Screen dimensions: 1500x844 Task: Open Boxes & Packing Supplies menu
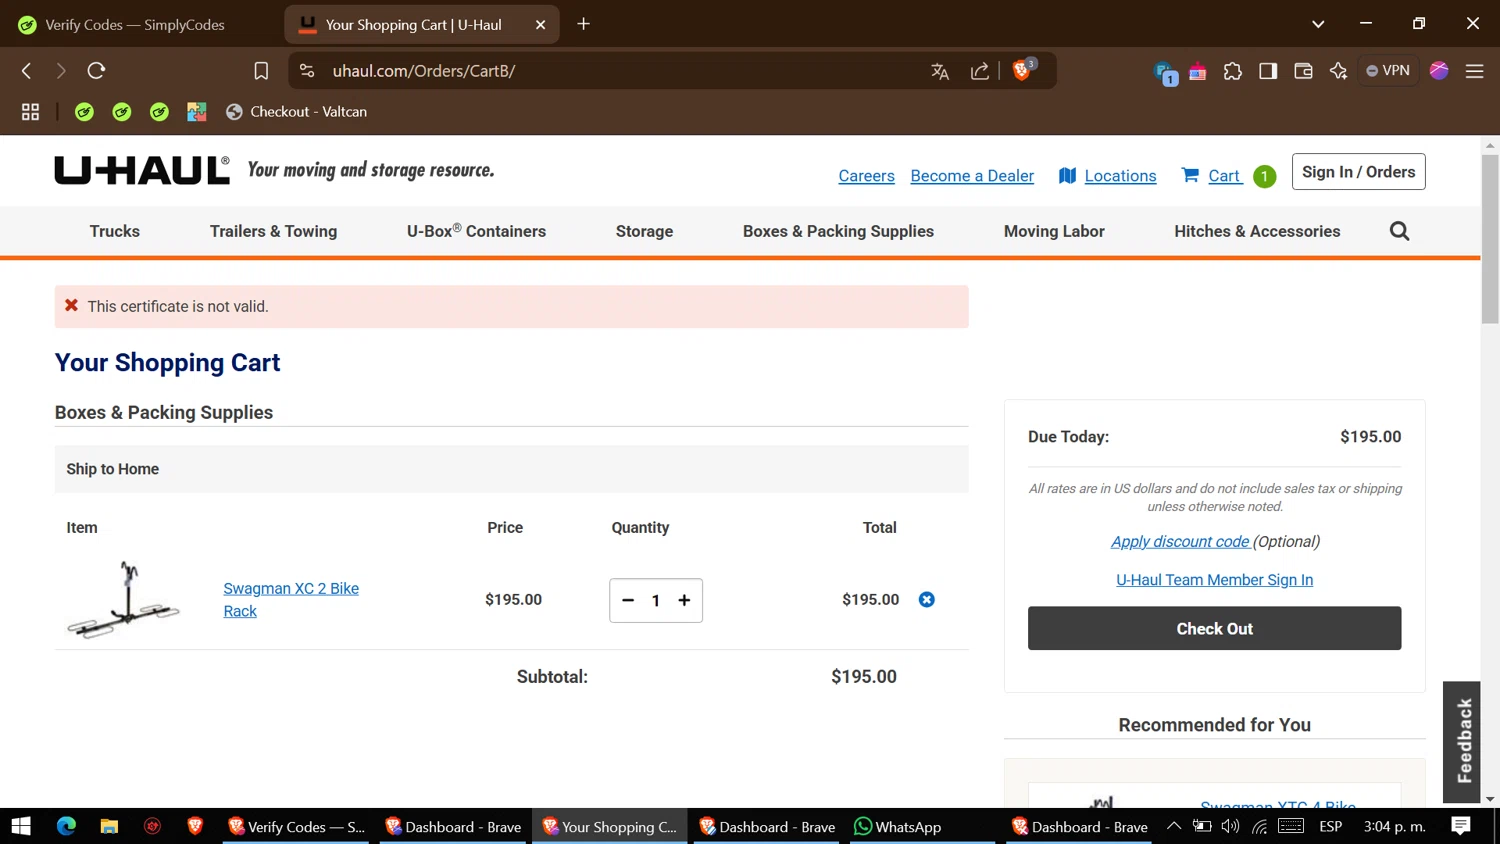tap(838, 231)
